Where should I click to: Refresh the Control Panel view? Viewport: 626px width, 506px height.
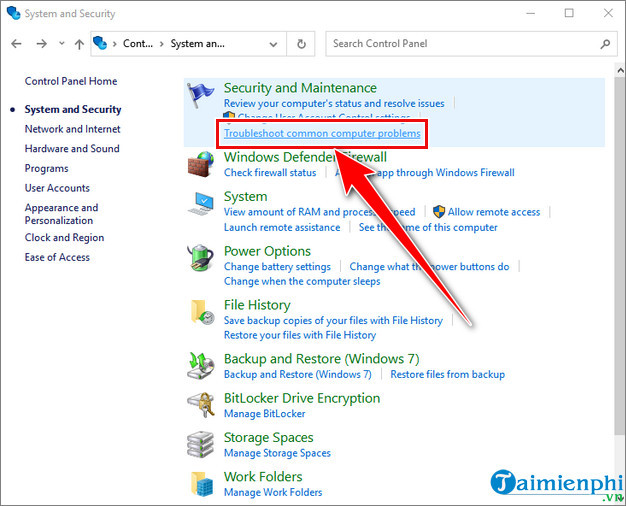[301, 44]
